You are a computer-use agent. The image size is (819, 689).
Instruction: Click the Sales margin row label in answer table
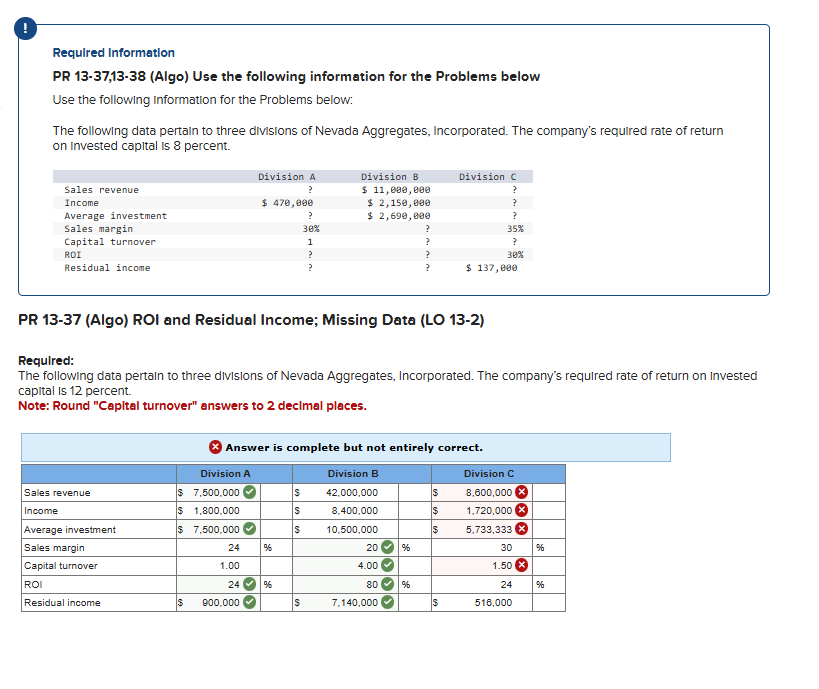[x=54, y=547]
